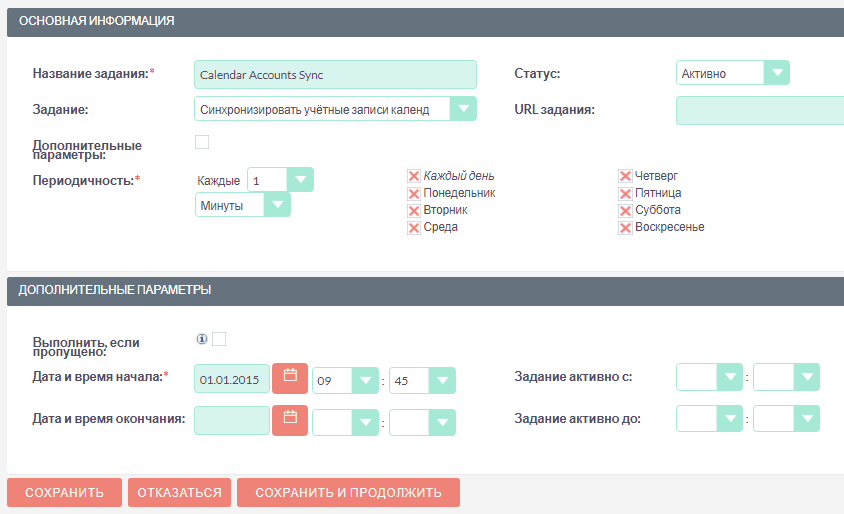Click Сохранить и продолжить button

pyautogui.click(x=347, y=493)
